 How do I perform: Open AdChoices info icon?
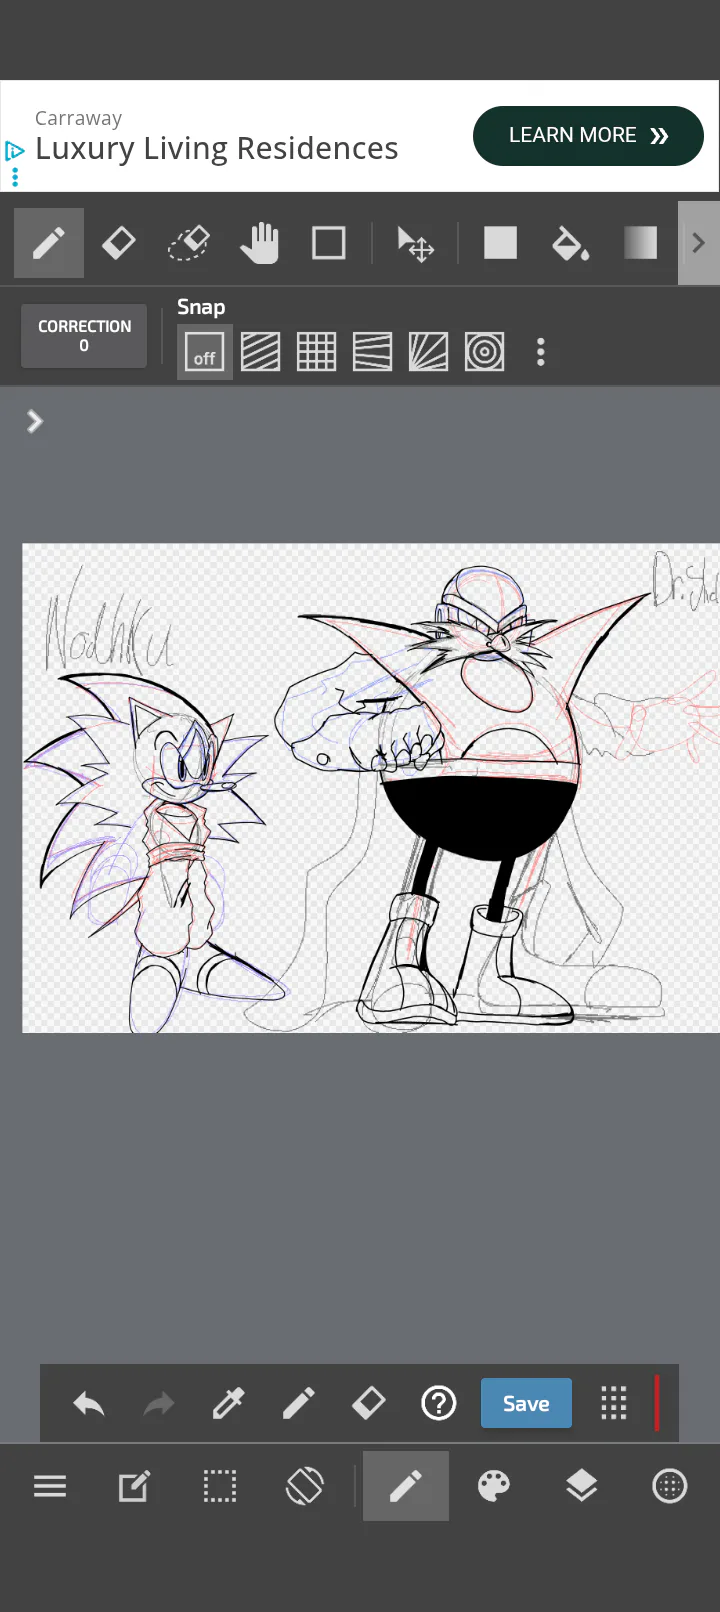14,151
